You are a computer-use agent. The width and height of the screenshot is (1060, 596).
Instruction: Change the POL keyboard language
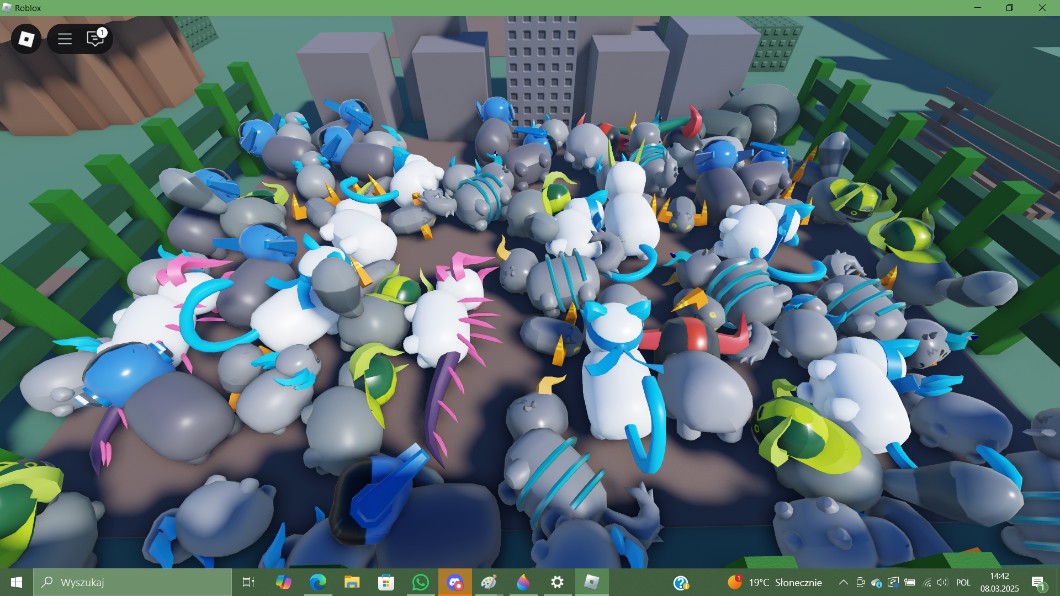pos(963,582)
